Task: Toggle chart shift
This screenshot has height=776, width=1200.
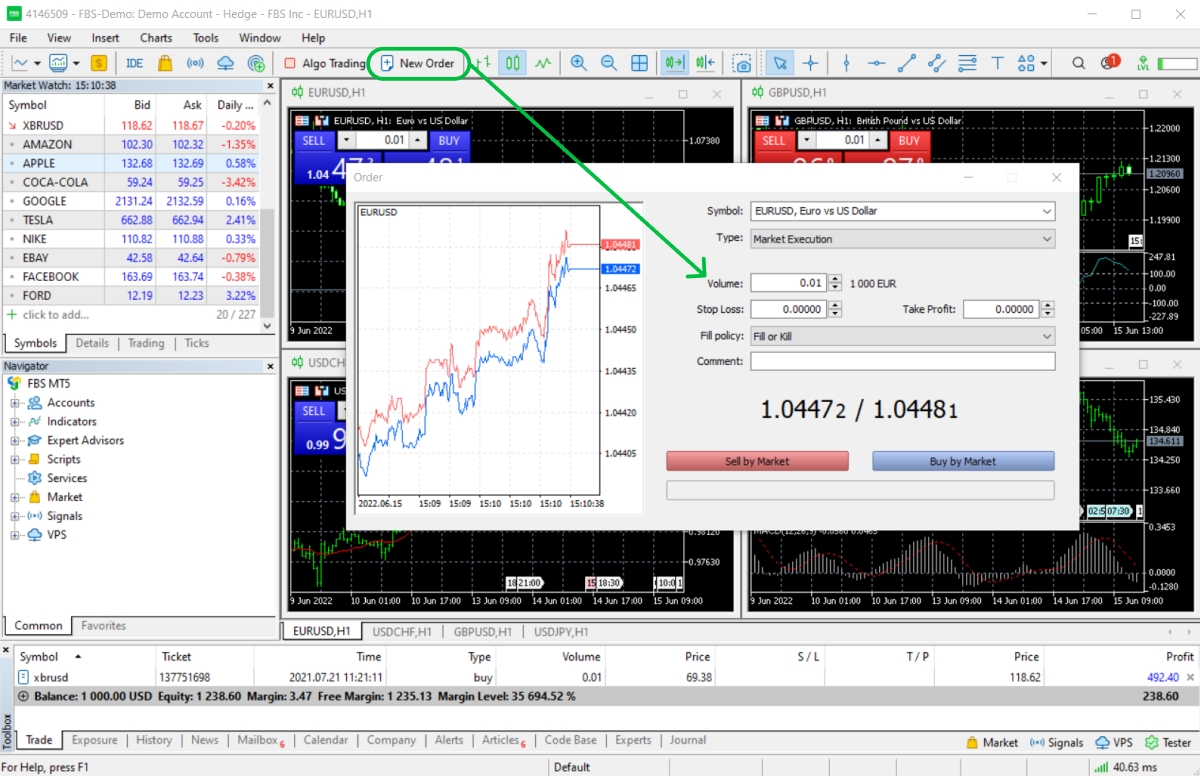Action: pyautogui.click(x=706, y=63)
